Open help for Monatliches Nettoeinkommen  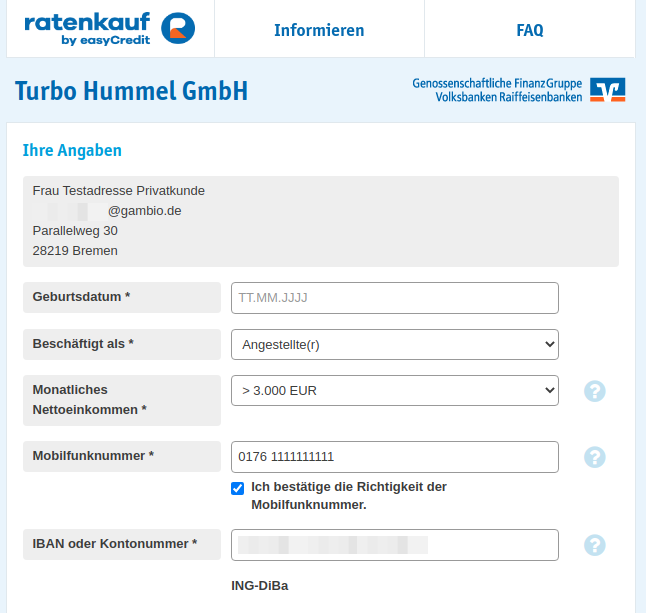[595, 391]
